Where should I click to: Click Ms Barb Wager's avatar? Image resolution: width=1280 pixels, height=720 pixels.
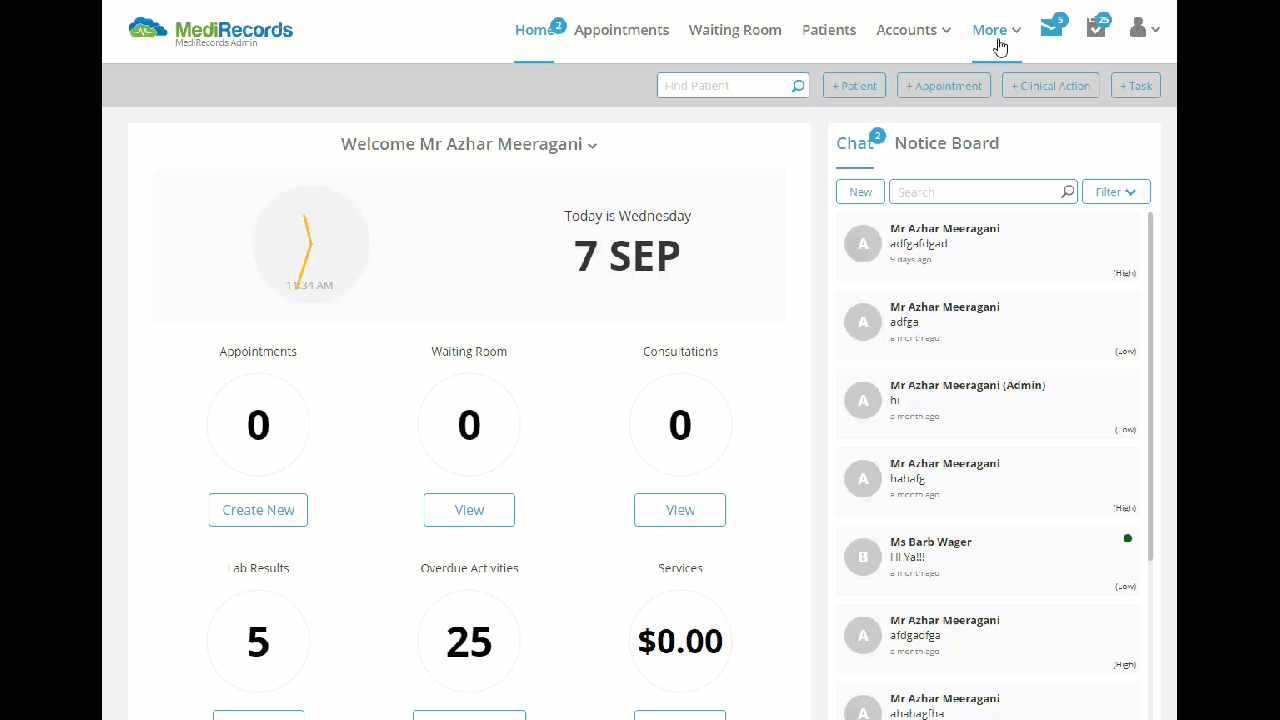862,557
